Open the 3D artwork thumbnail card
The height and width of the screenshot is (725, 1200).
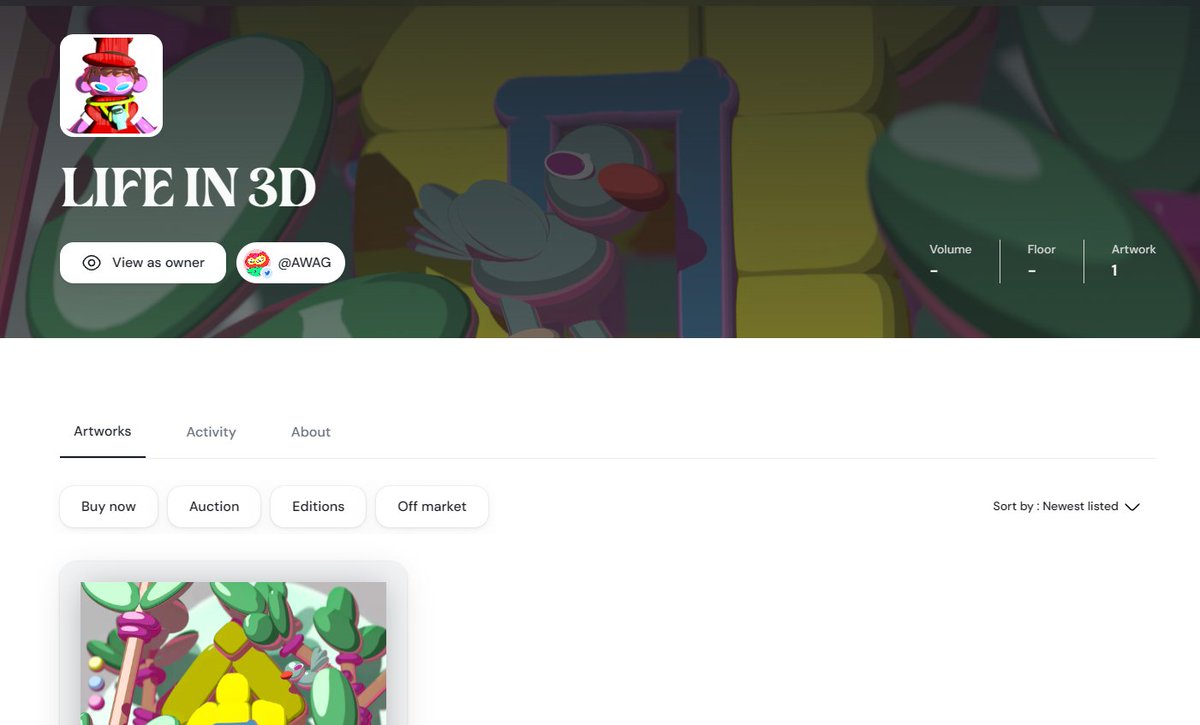233,645
